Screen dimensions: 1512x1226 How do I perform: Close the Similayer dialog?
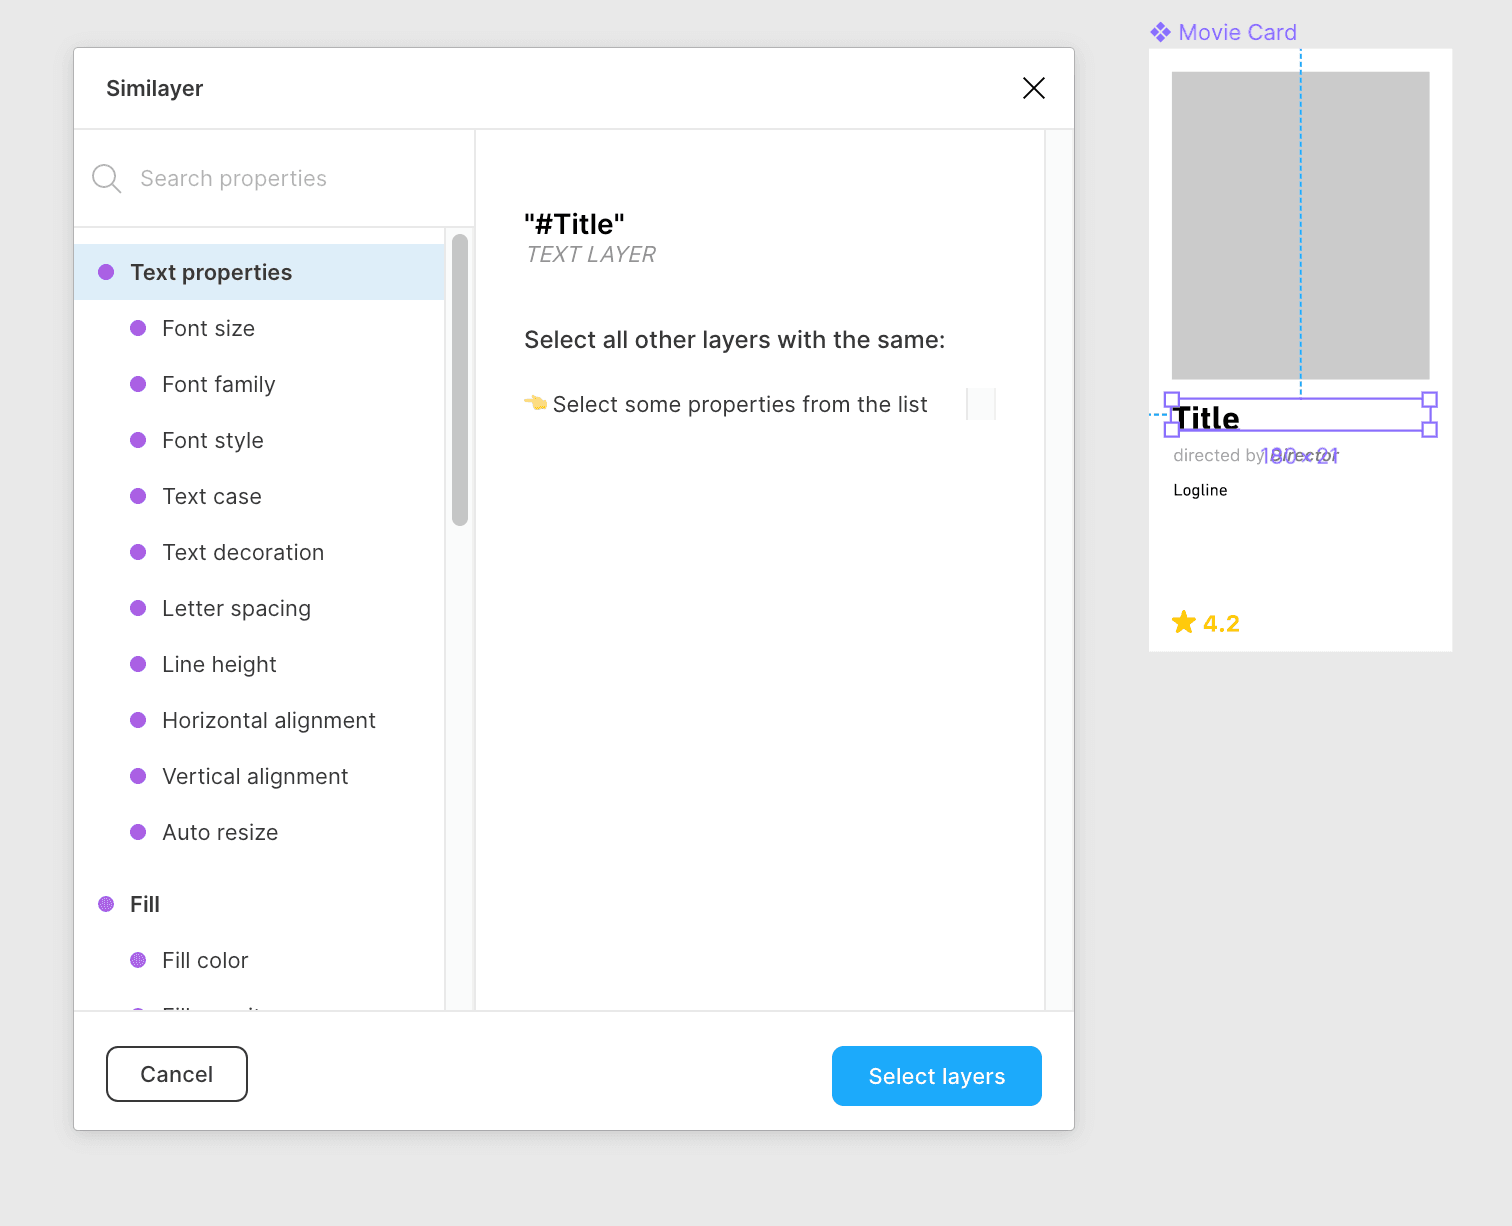[x=1033, y=88]
